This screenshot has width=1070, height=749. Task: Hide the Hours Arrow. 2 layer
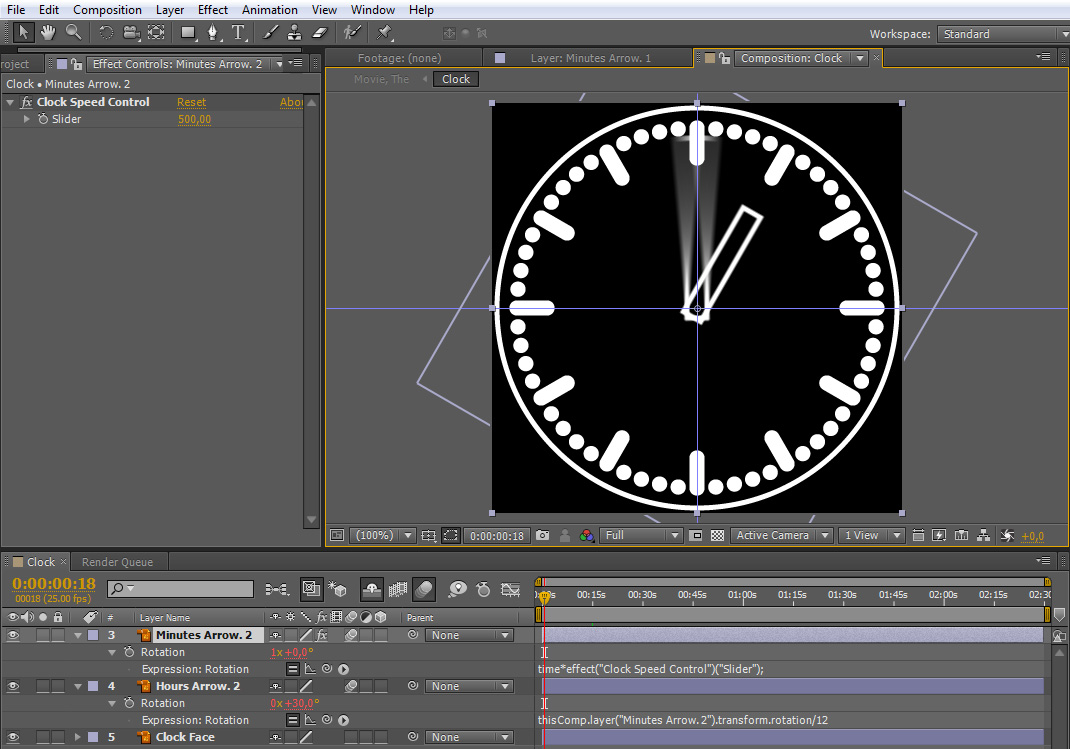pyautogui.click(x=13, y=686)
